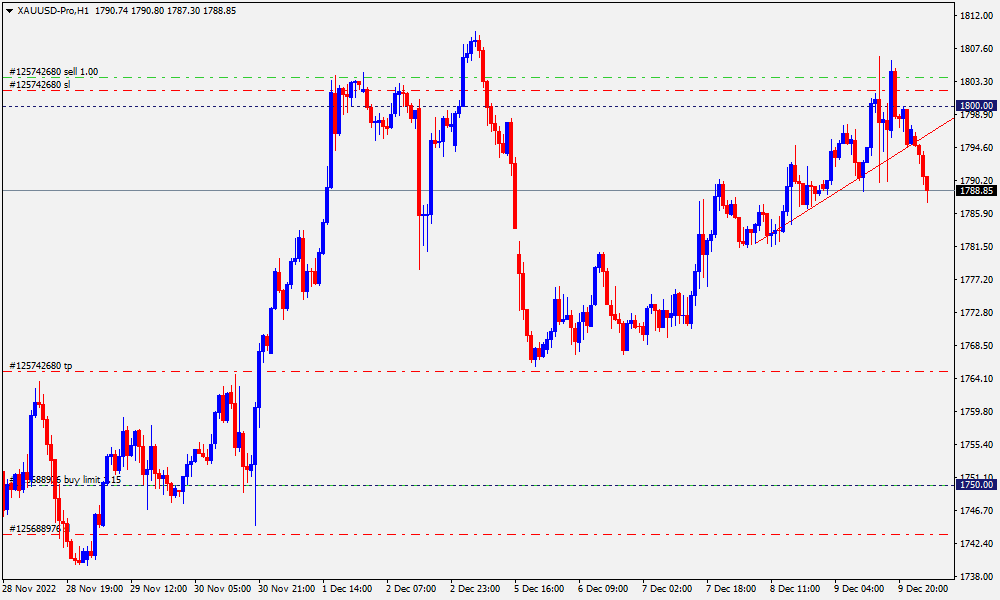Click the 9 Dec 20:00 time label
Screen dimensions: 1000x600
[923, 589]
